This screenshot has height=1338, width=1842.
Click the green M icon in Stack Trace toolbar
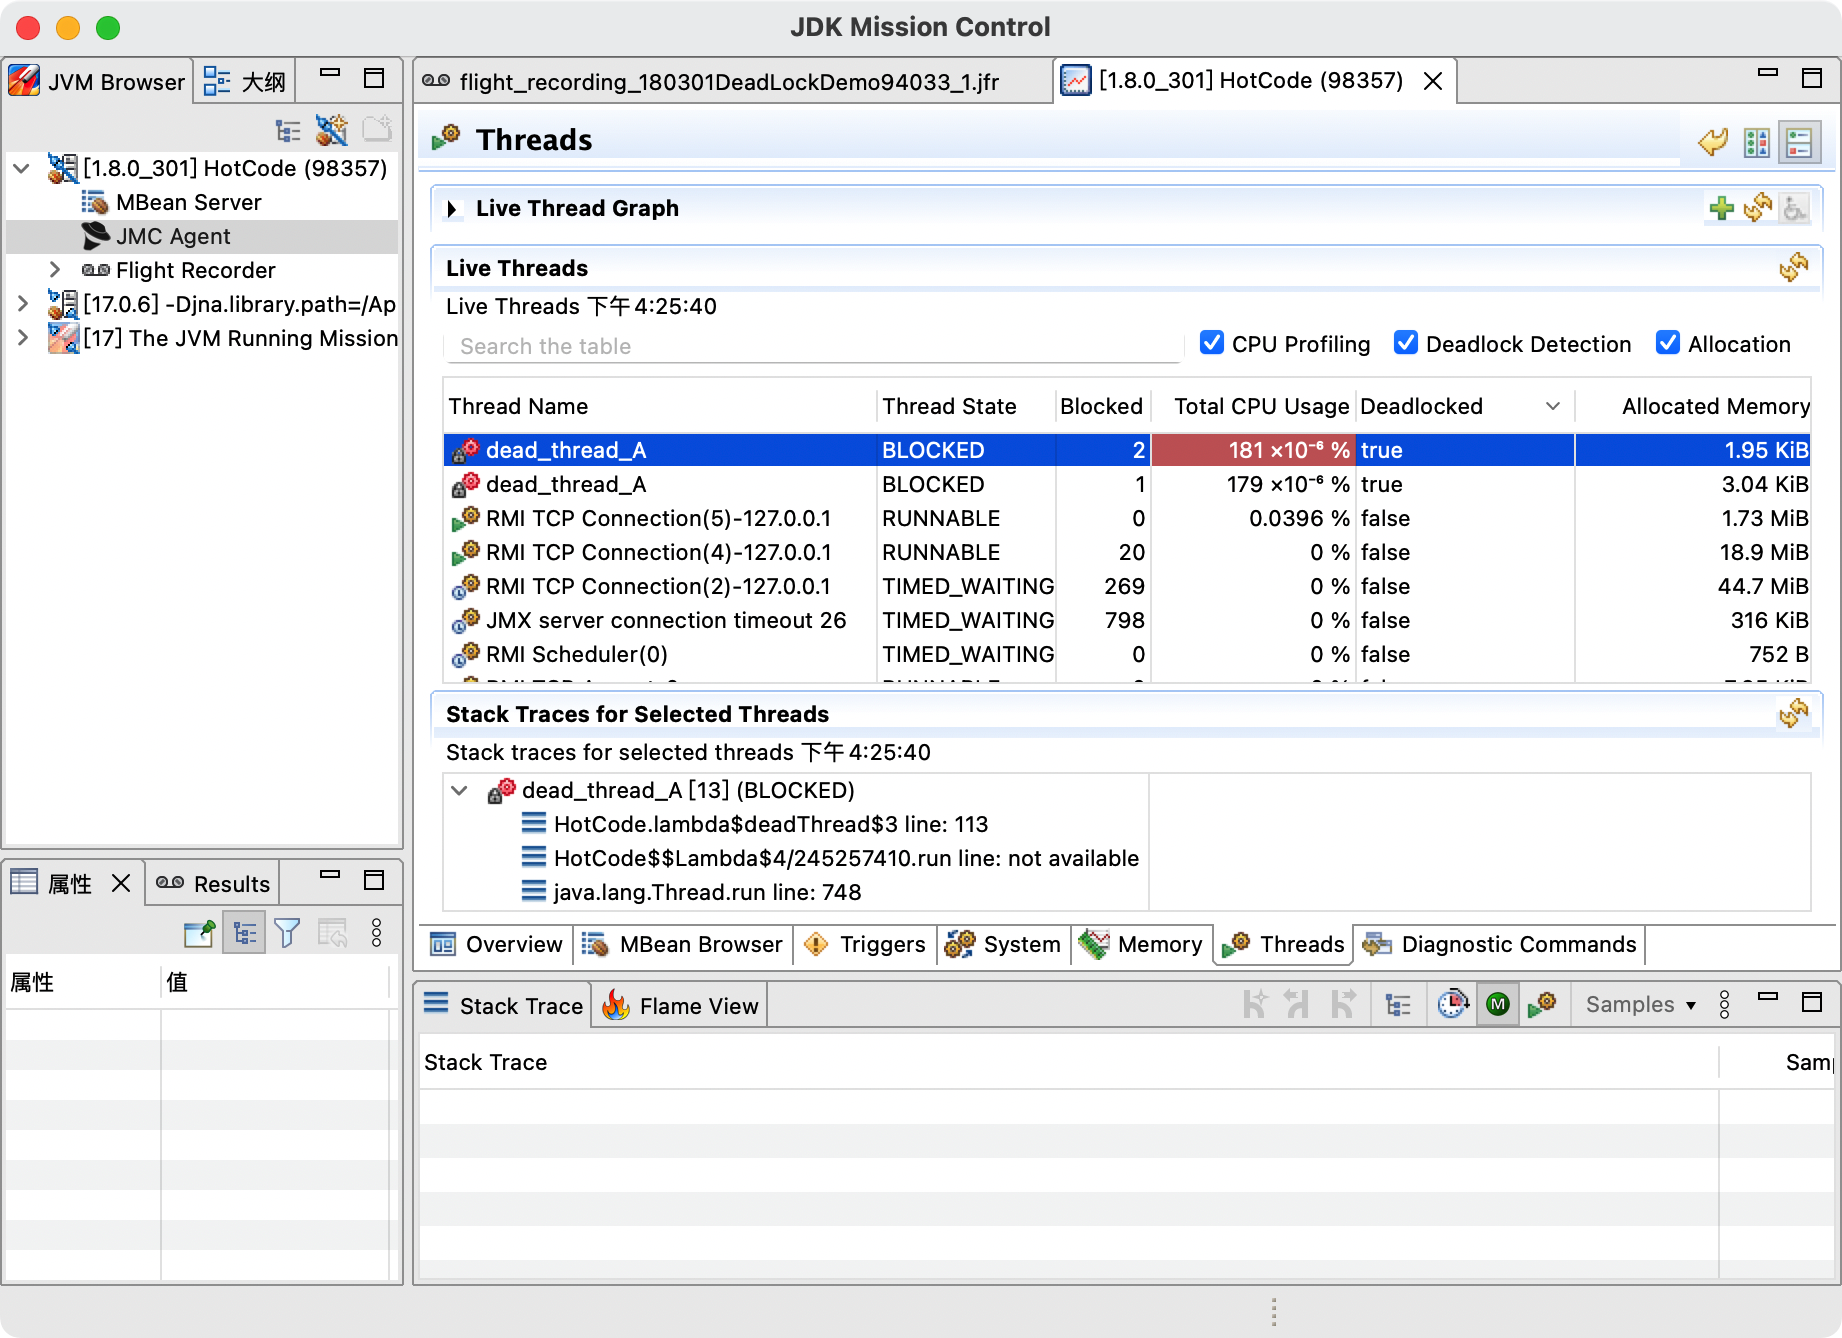1497,1005
